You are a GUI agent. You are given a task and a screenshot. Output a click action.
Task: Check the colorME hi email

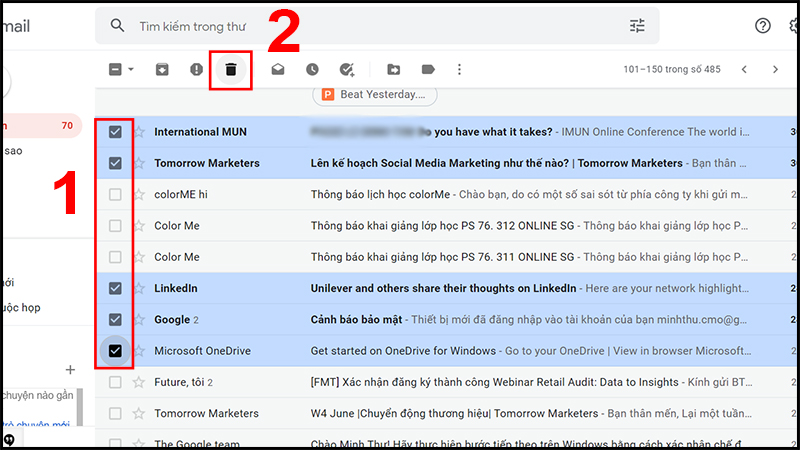pyautogui.click(x=115, y=194)
